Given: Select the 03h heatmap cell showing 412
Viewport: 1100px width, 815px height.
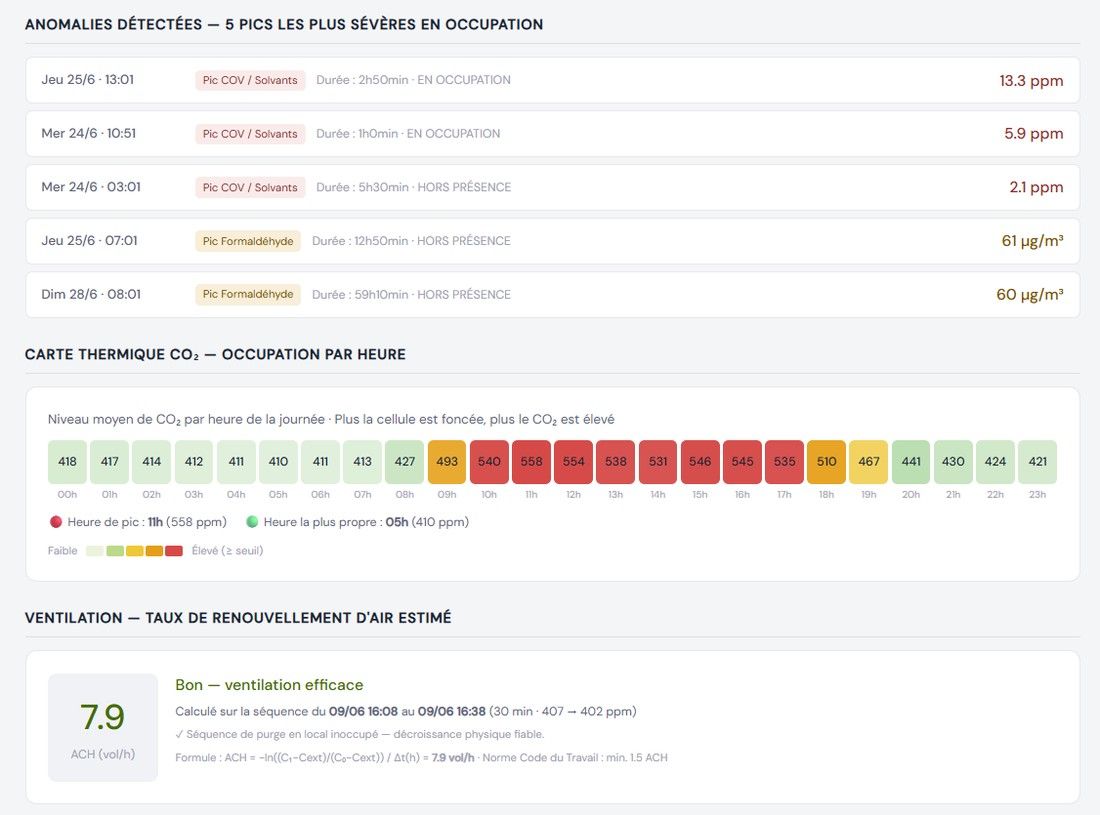Looking at the screenshot, I should coord(194,462).
